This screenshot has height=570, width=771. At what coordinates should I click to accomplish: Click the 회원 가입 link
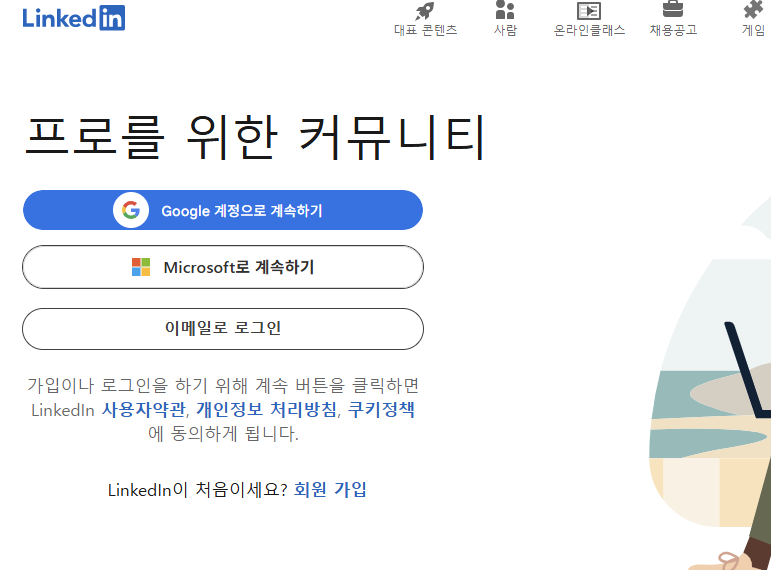[330, 490]
